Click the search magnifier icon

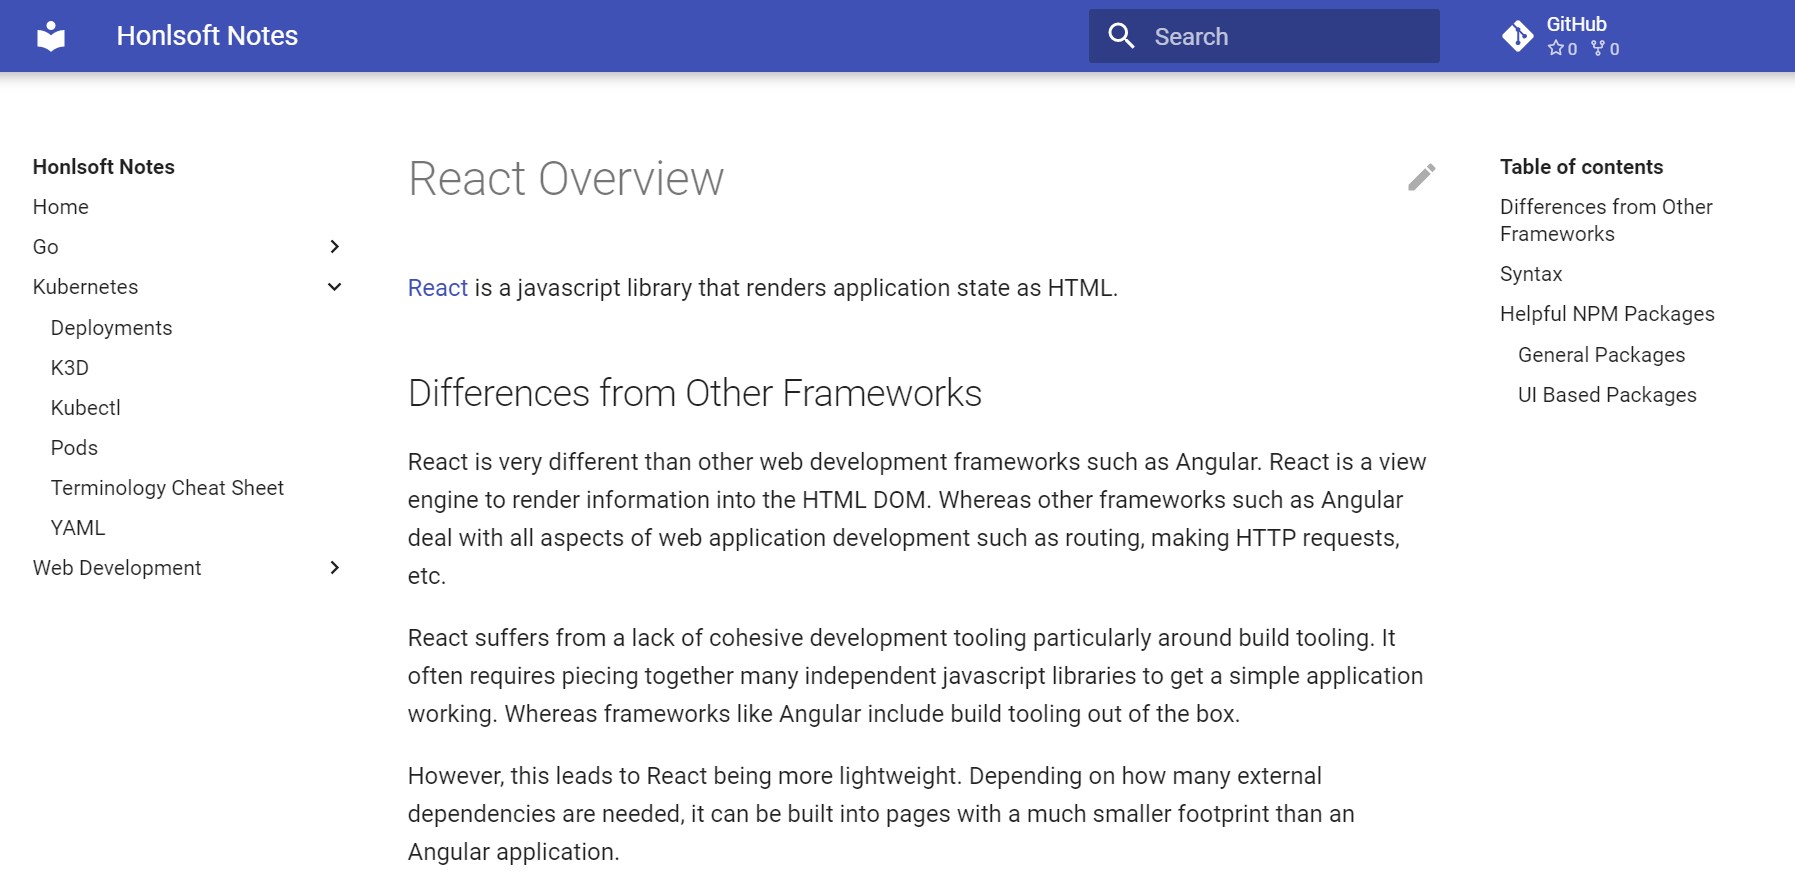tap(1121, 36)
